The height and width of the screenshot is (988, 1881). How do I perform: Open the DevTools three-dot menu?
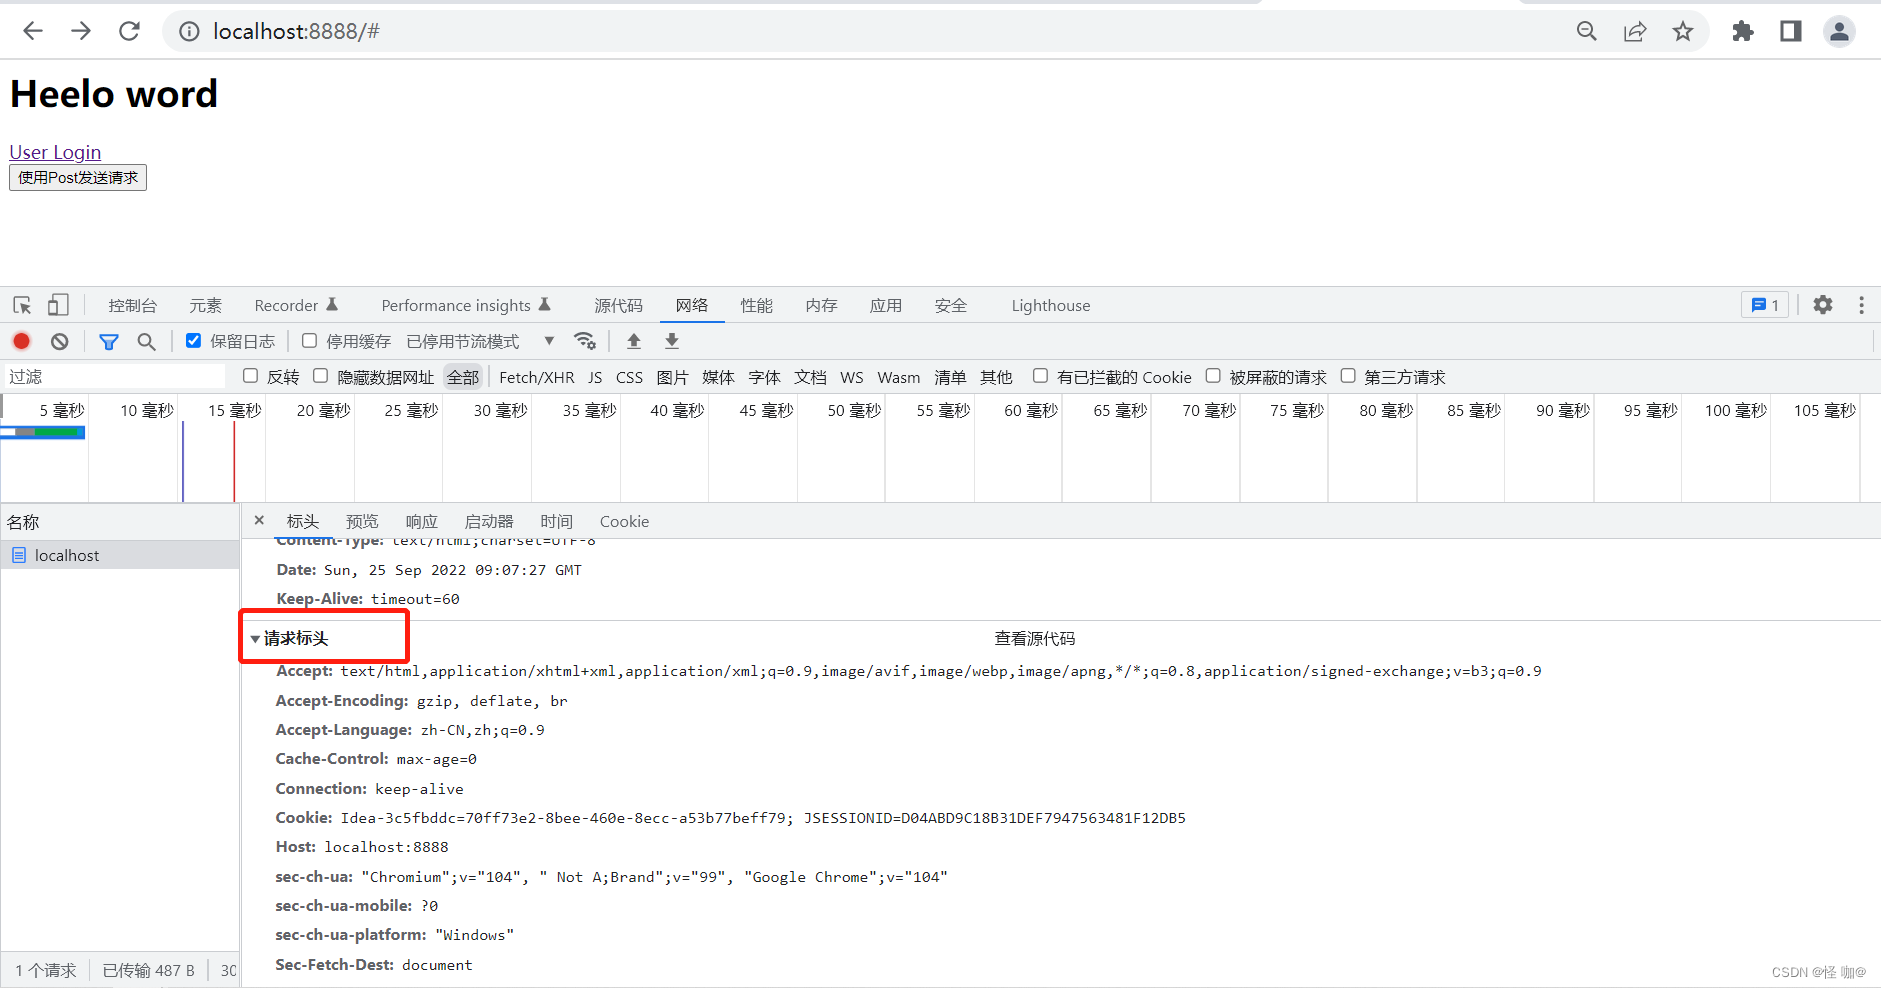1861,305
